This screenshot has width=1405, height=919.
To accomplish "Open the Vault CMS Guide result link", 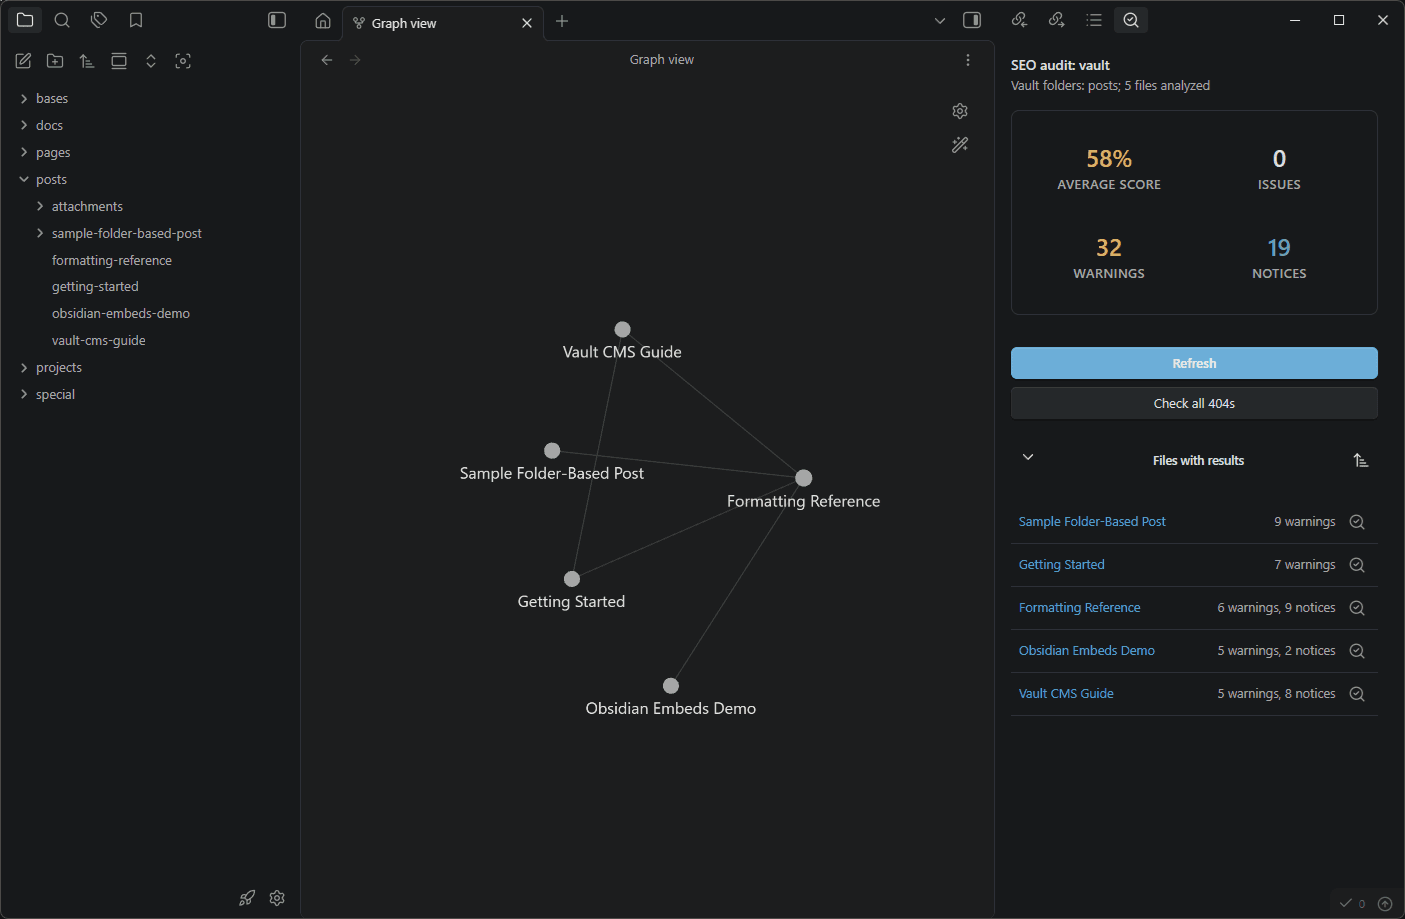I will click(1066, 693).
